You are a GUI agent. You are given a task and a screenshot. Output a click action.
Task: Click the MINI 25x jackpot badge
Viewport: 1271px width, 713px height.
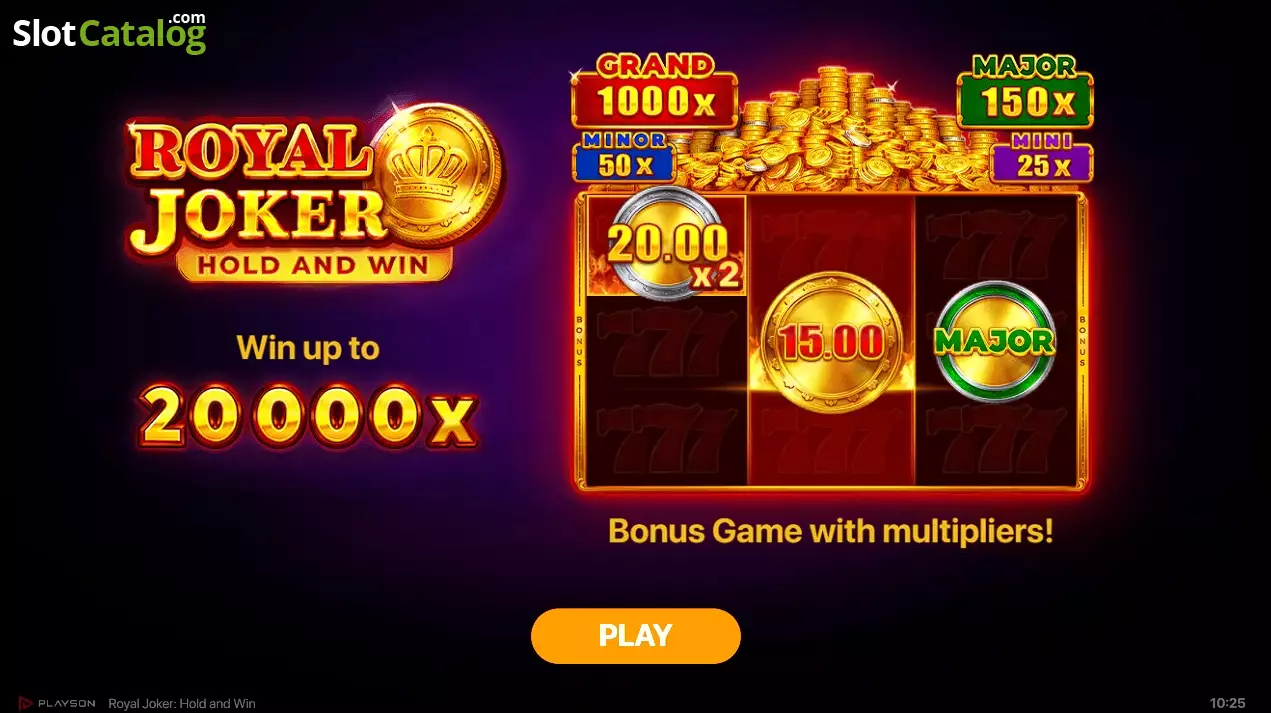[1042, 159]
